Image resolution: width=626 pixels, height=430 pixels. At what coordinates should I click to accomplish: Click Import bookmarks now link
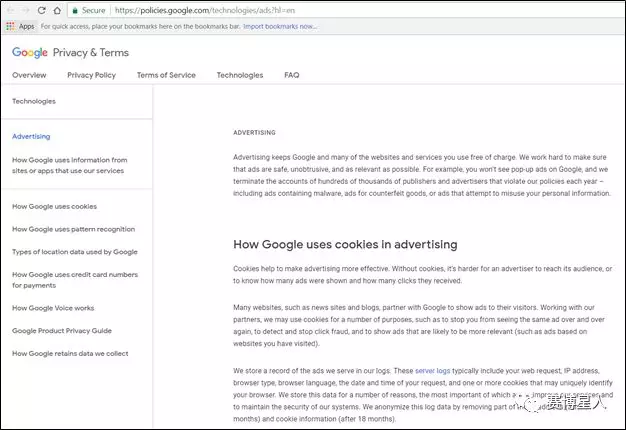coord(279,26)
